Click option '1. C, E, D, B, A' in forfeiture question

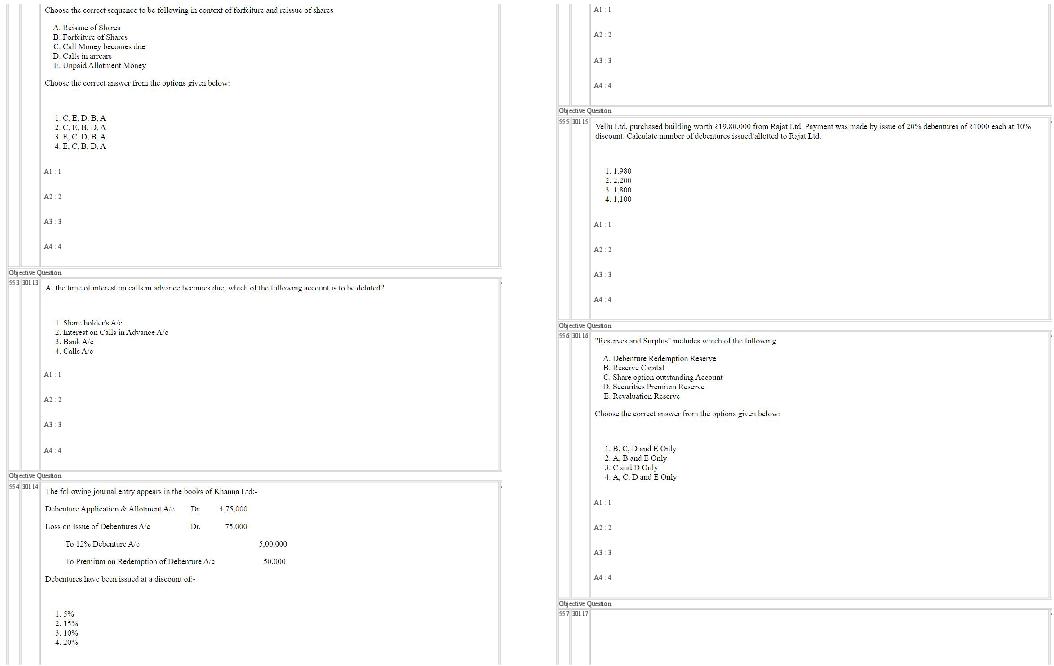[81, 118]
